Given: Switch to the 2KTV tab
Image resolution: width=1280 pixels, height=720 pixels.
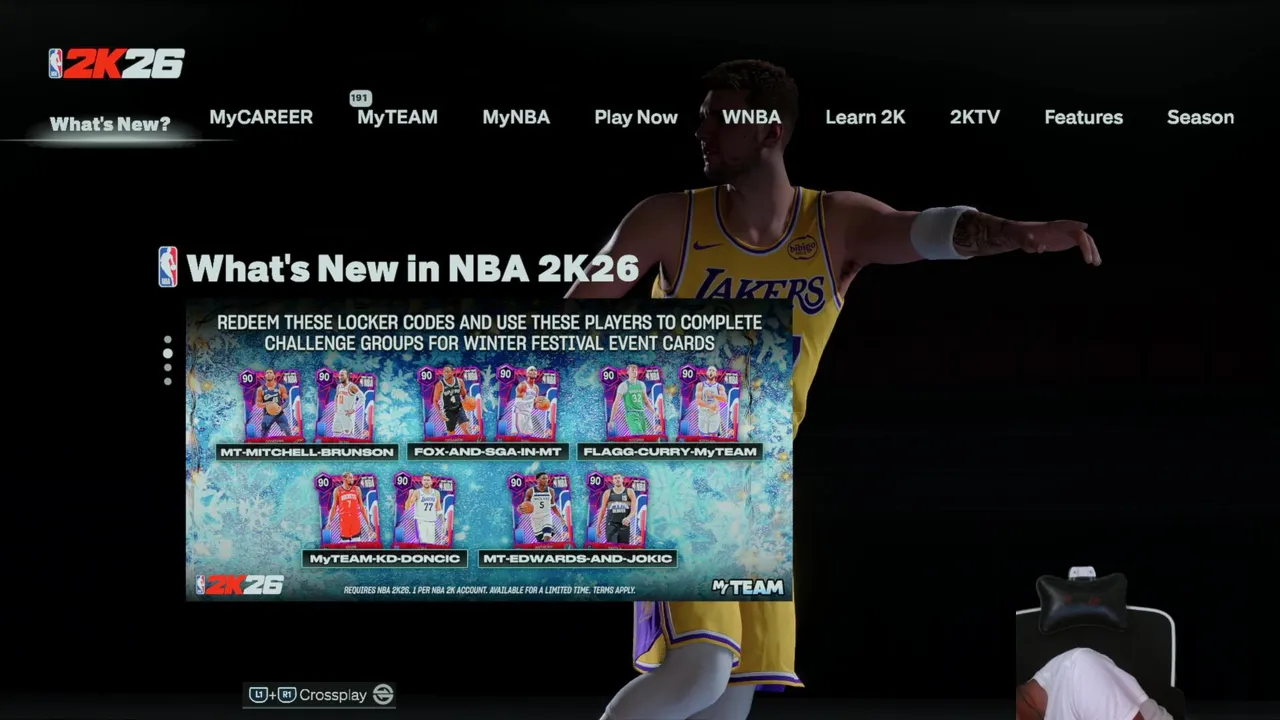Looking at the screenshot, I should click(x=975, y=117).
